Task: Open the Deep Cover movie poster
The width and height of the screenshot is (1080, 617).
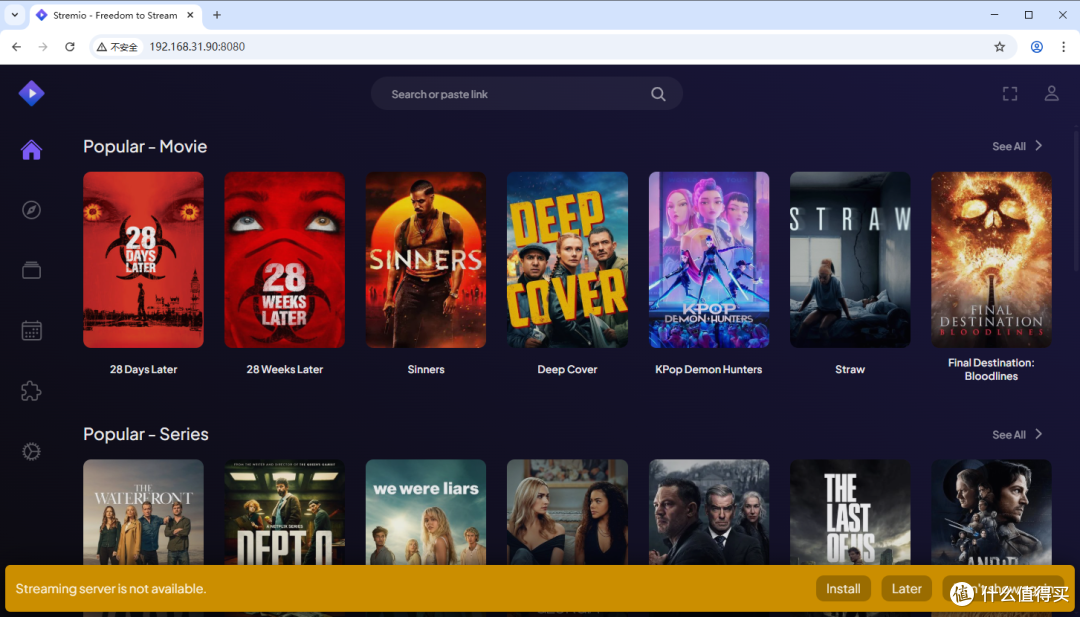Action: click(568, 260)
